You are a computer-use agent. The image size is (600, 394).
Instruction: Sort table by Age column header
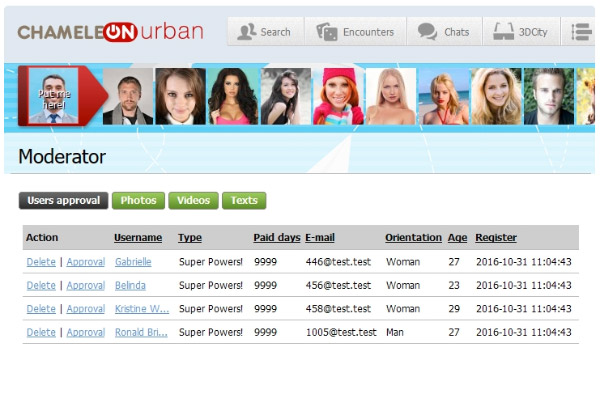point(457,238)
